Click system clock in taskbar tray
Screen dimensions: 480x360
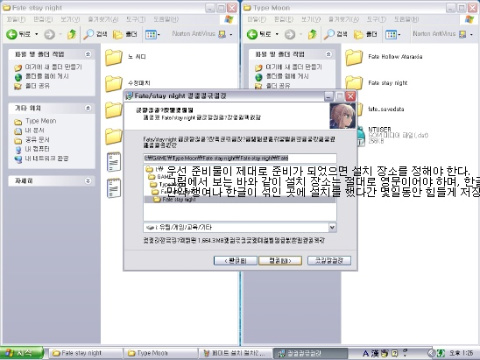tap(461, 353)
